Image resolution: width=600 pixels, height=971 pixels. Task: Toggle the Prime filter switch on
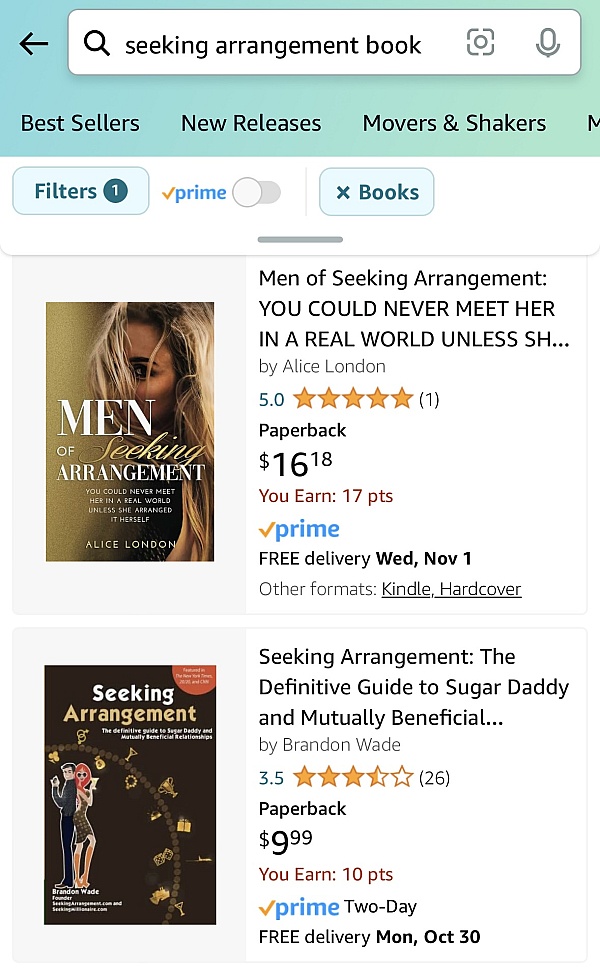point(256,192)
